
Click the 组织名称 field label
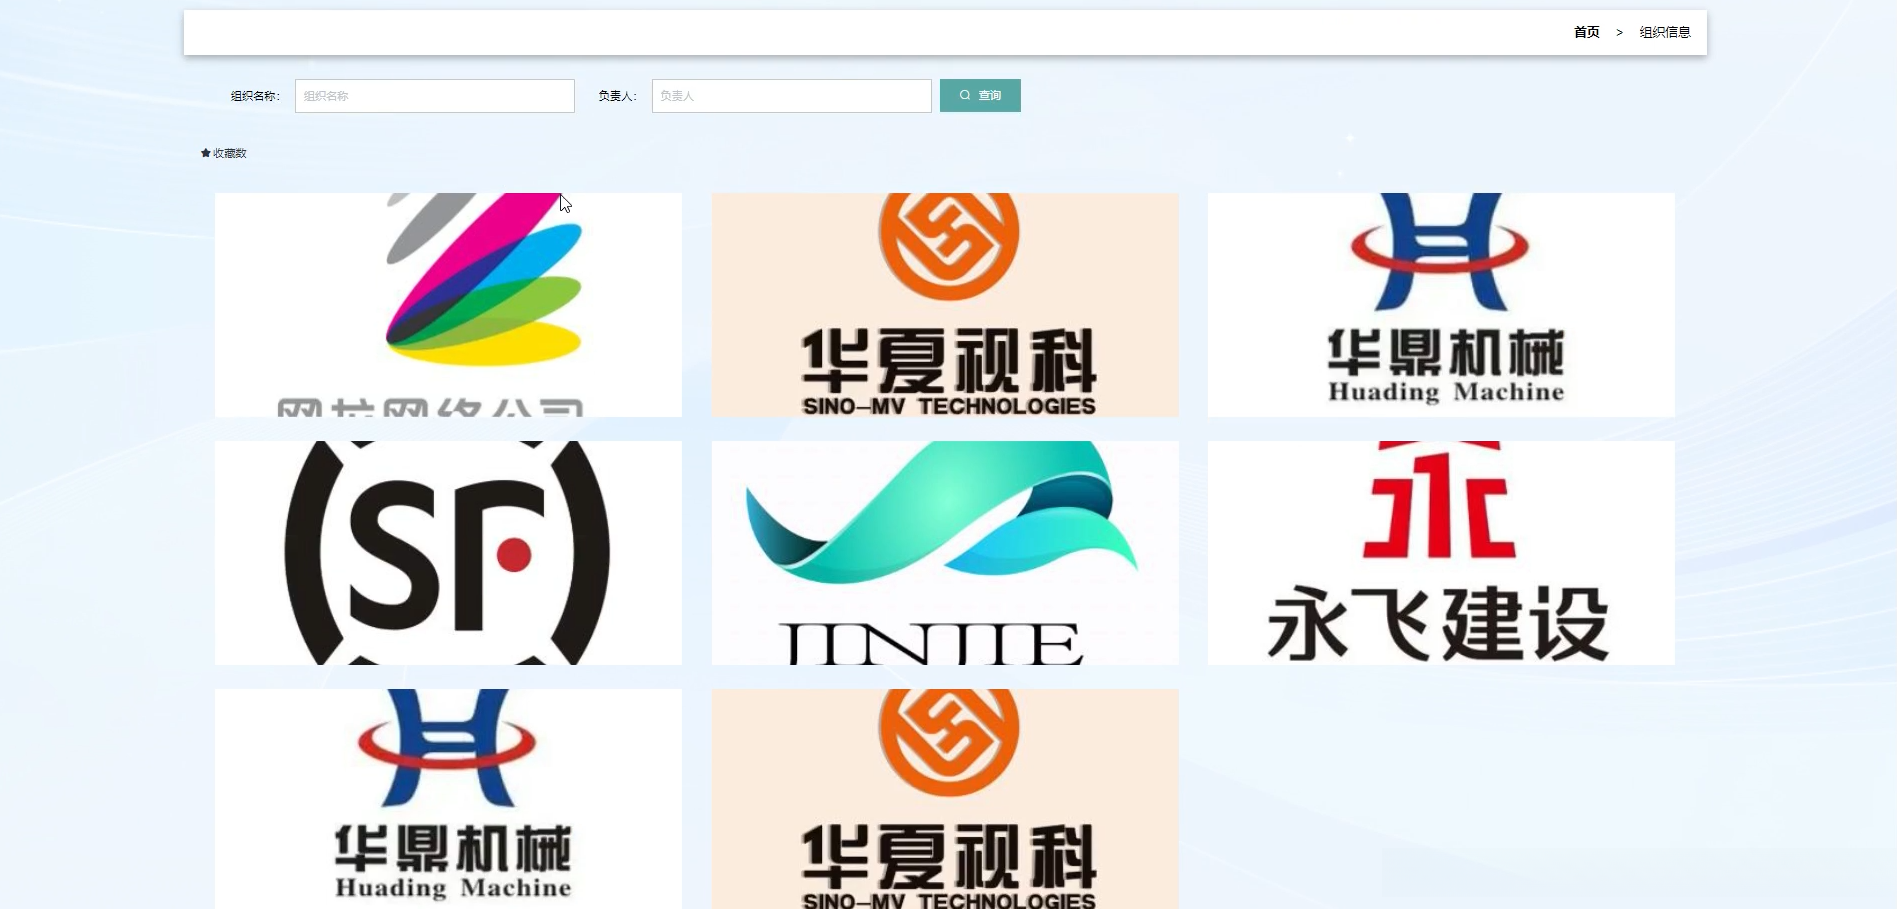coord(253,95)
